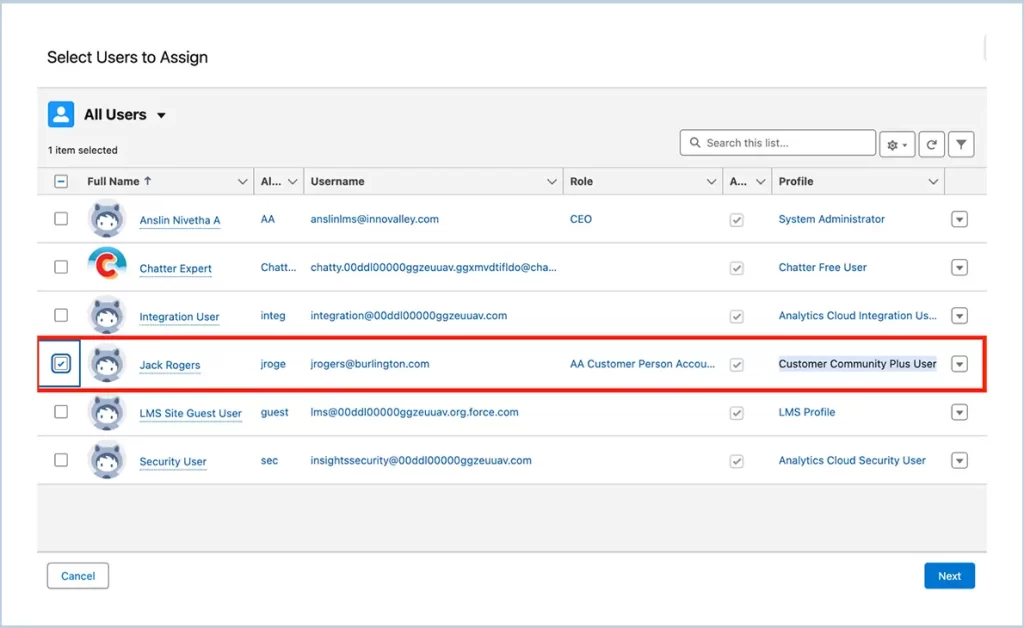Open the LMS Profile link
The width and height of the screenshot is (1024, 628).
[x=807, y=413]
